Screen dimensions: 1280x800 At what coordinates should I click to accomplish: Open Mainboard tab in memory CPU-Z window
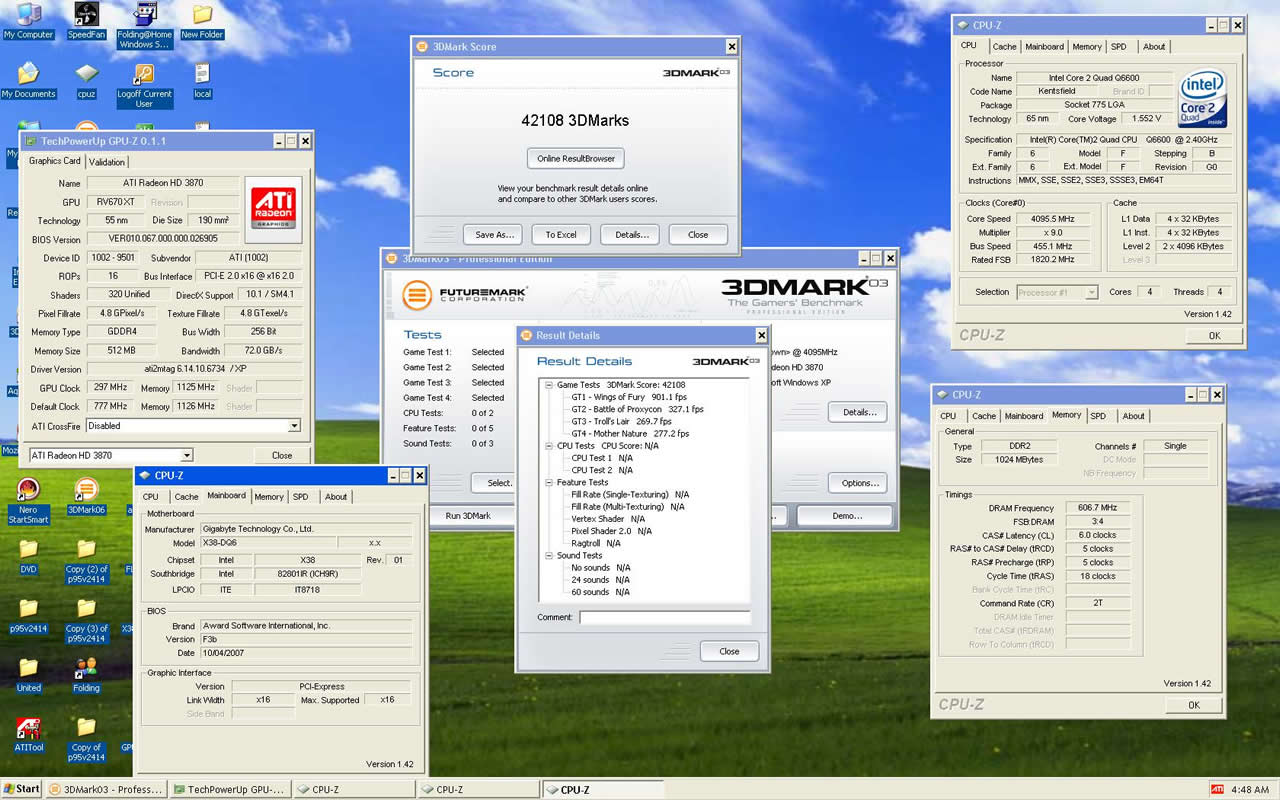[x=1024, y=416]
